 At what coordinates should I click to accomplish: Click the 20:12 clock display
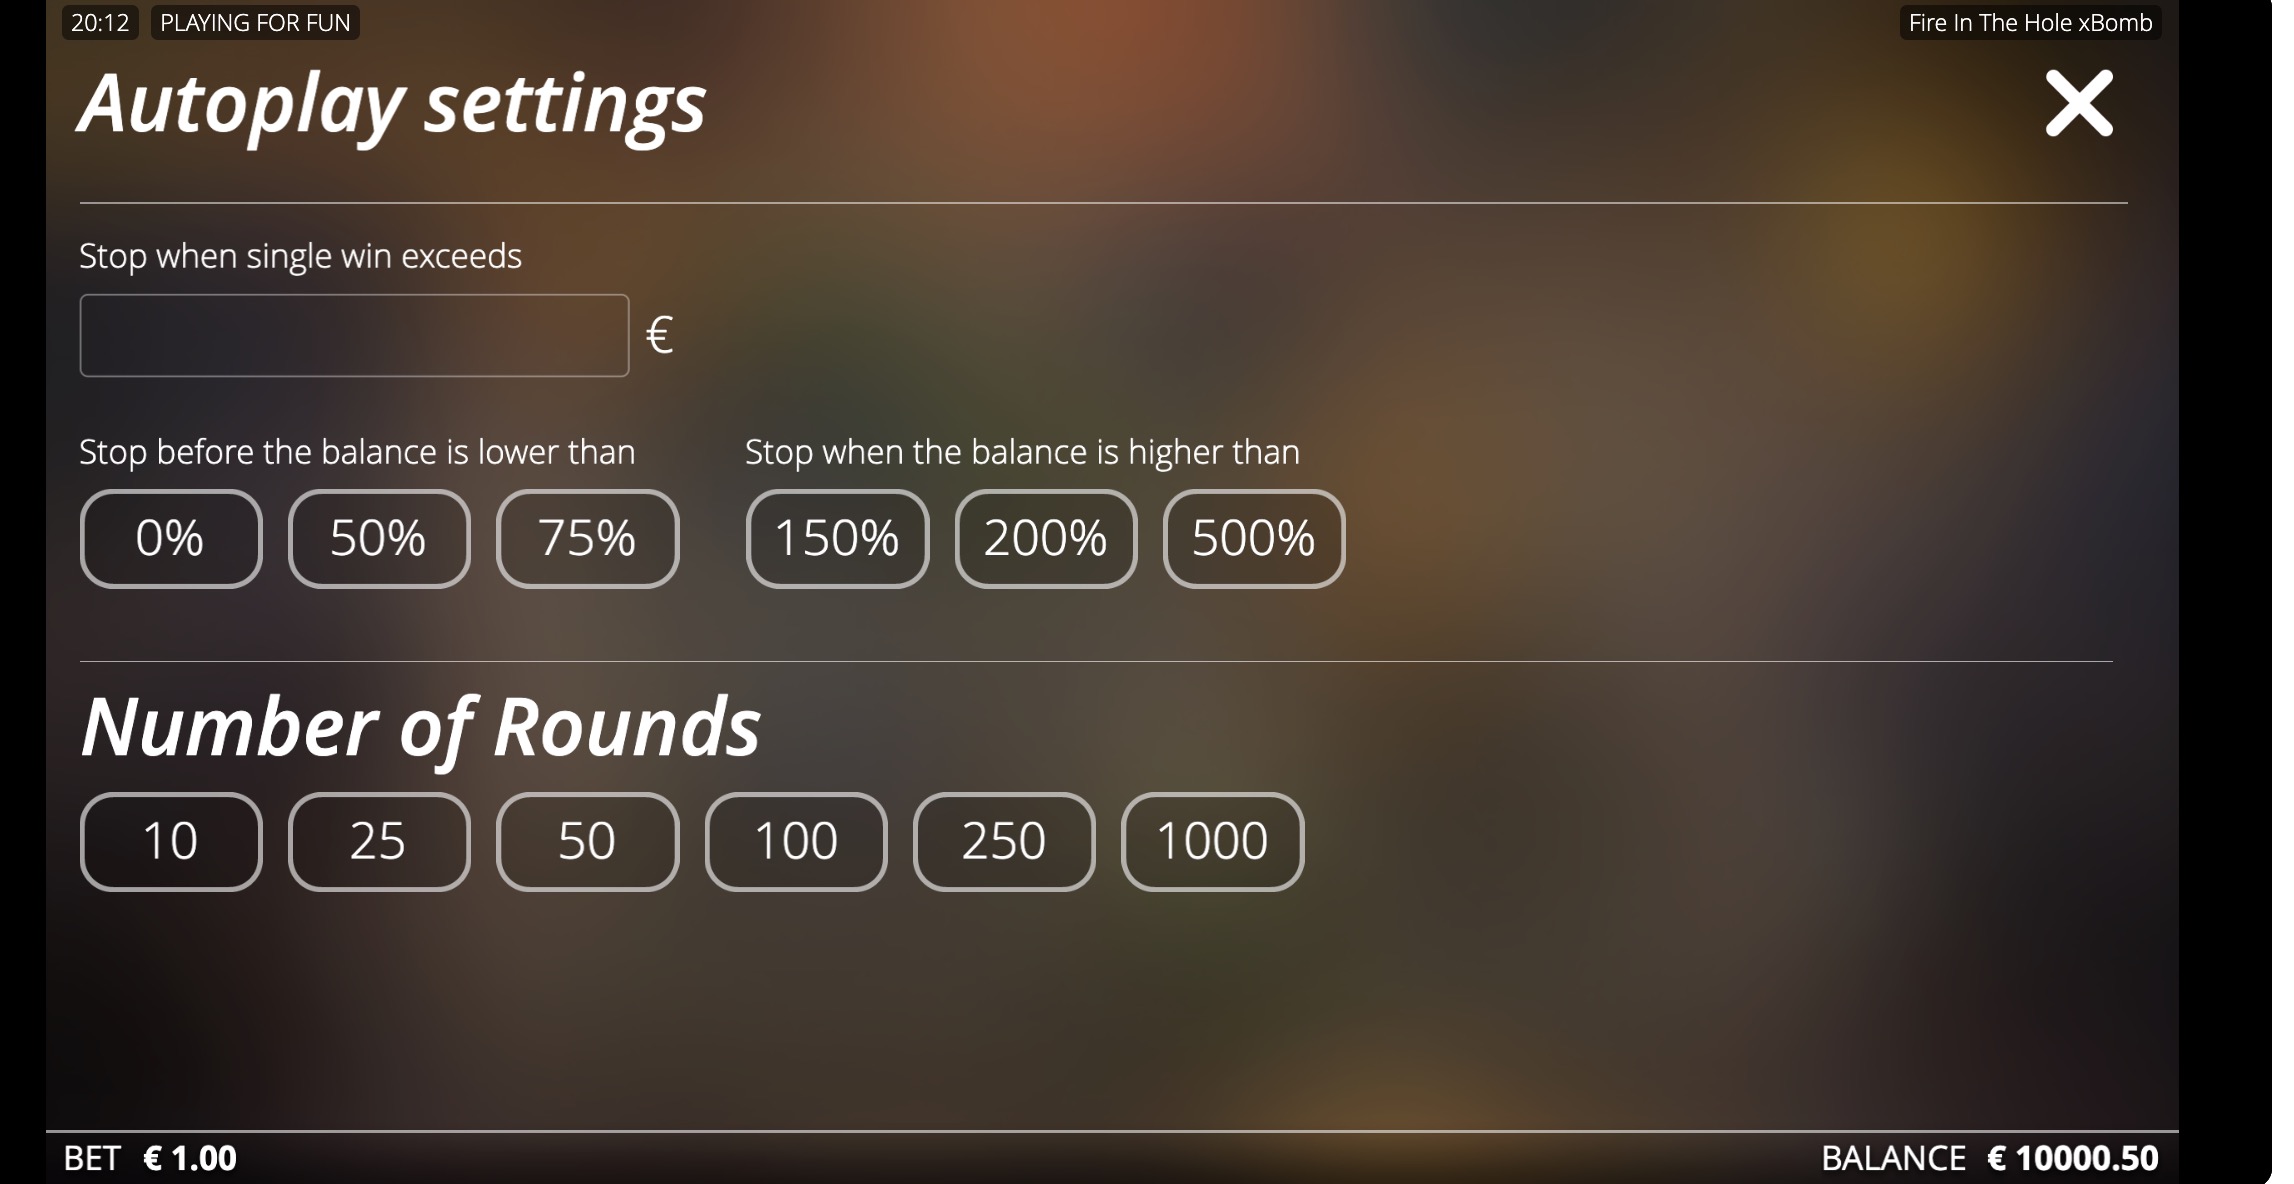coord(100,23)
